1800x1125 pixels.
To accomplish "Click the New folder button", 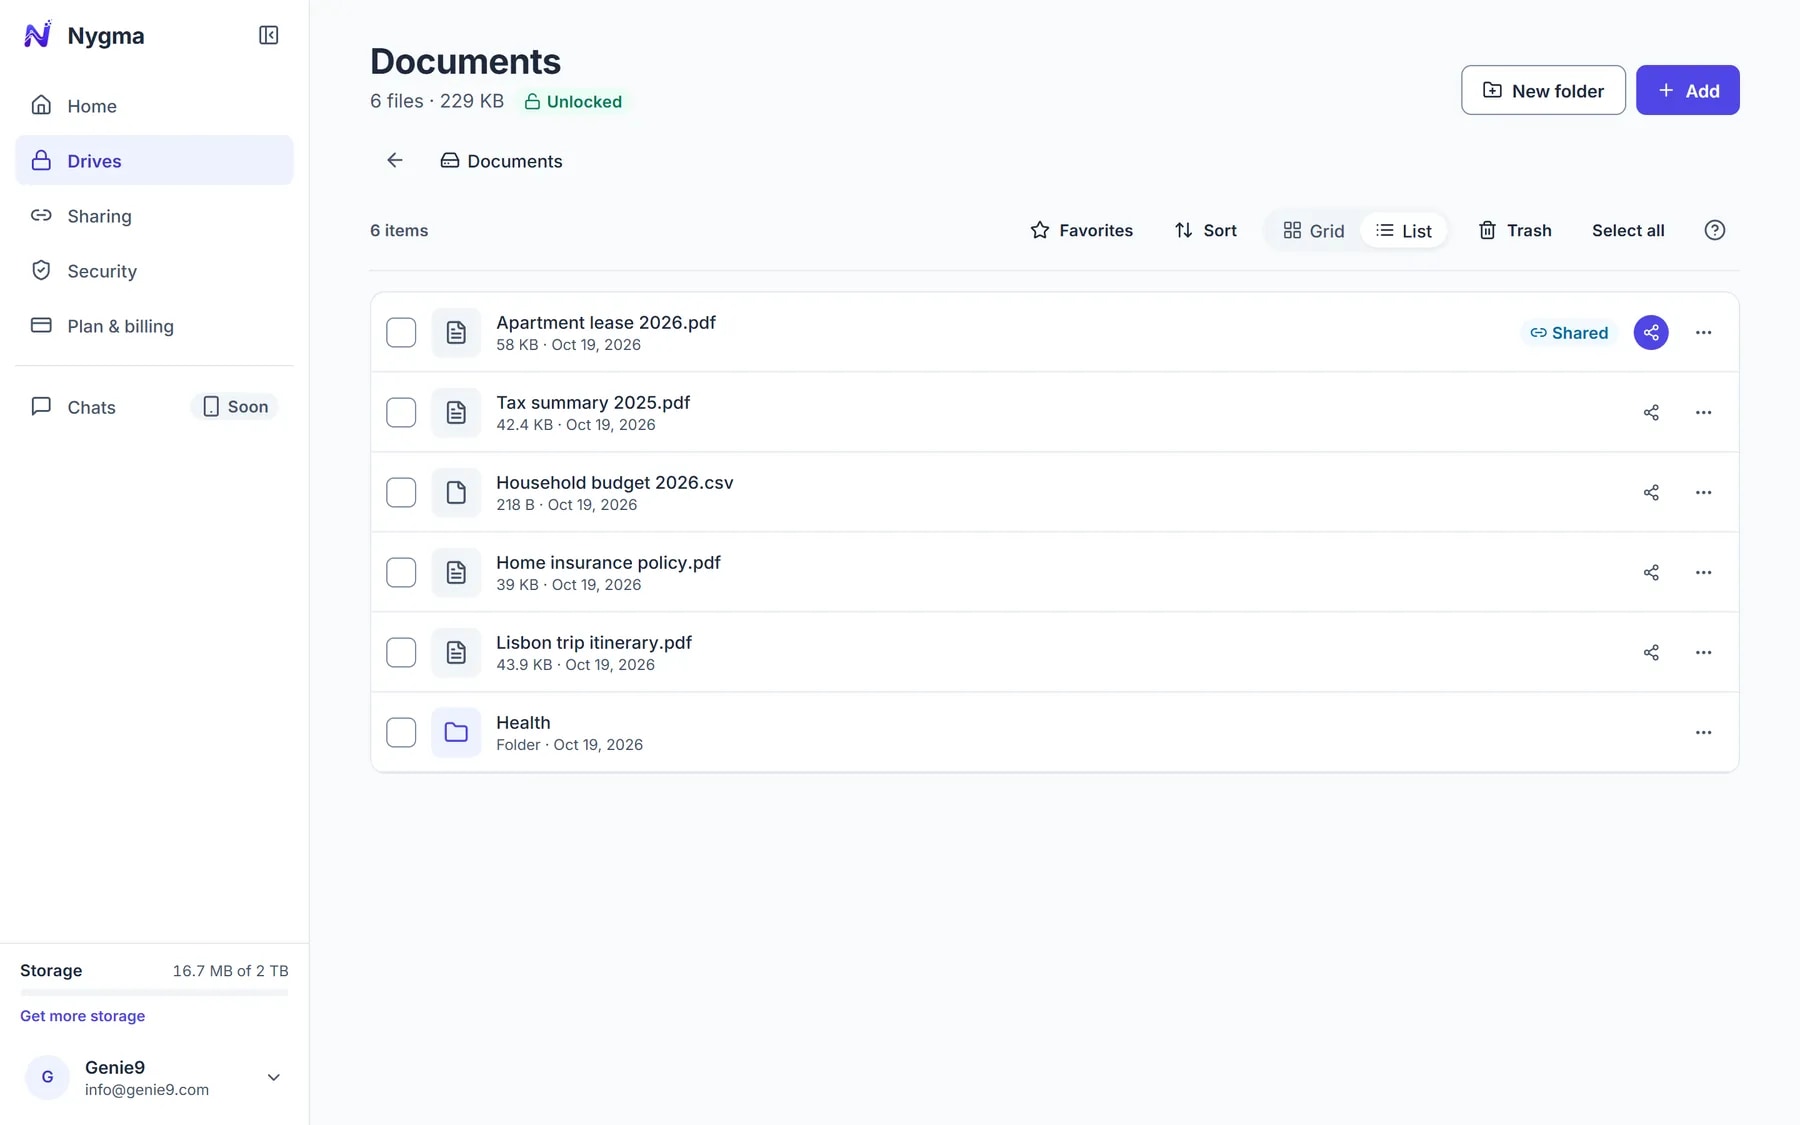I will (x=1543, y=90).
